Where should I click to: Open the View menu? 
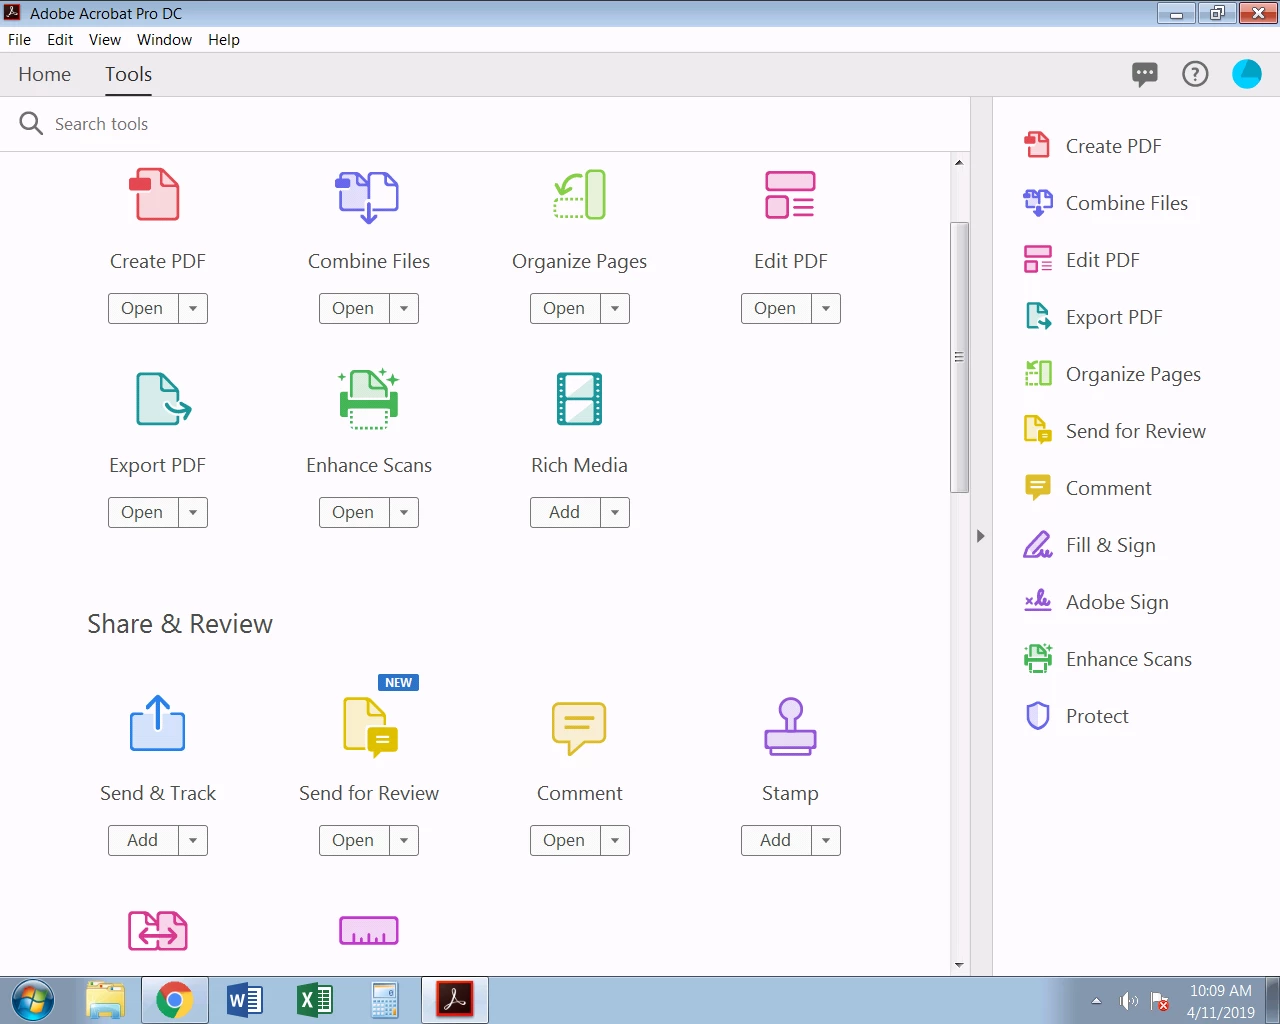[x=105, y=40]
